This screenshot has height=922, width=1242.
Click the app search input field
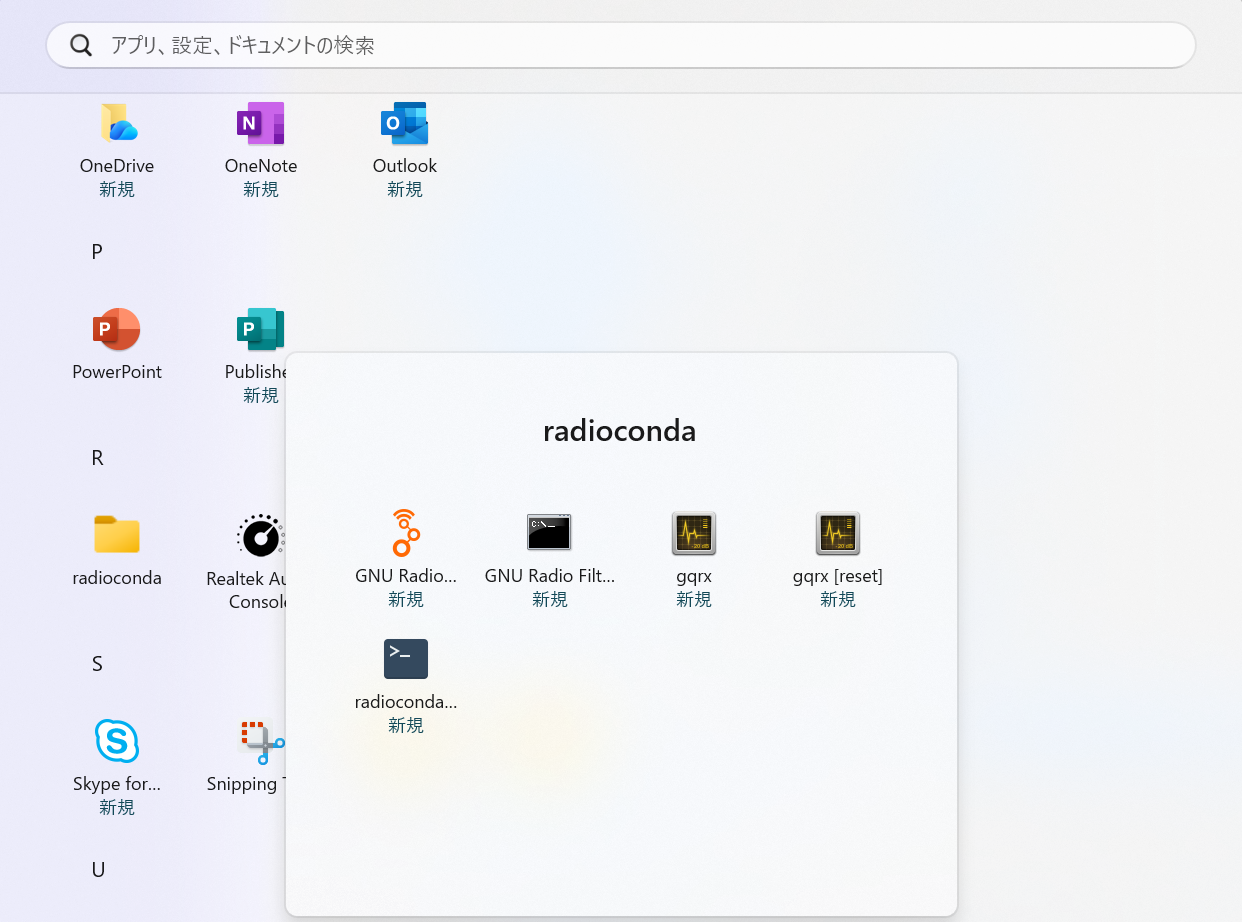621,45
